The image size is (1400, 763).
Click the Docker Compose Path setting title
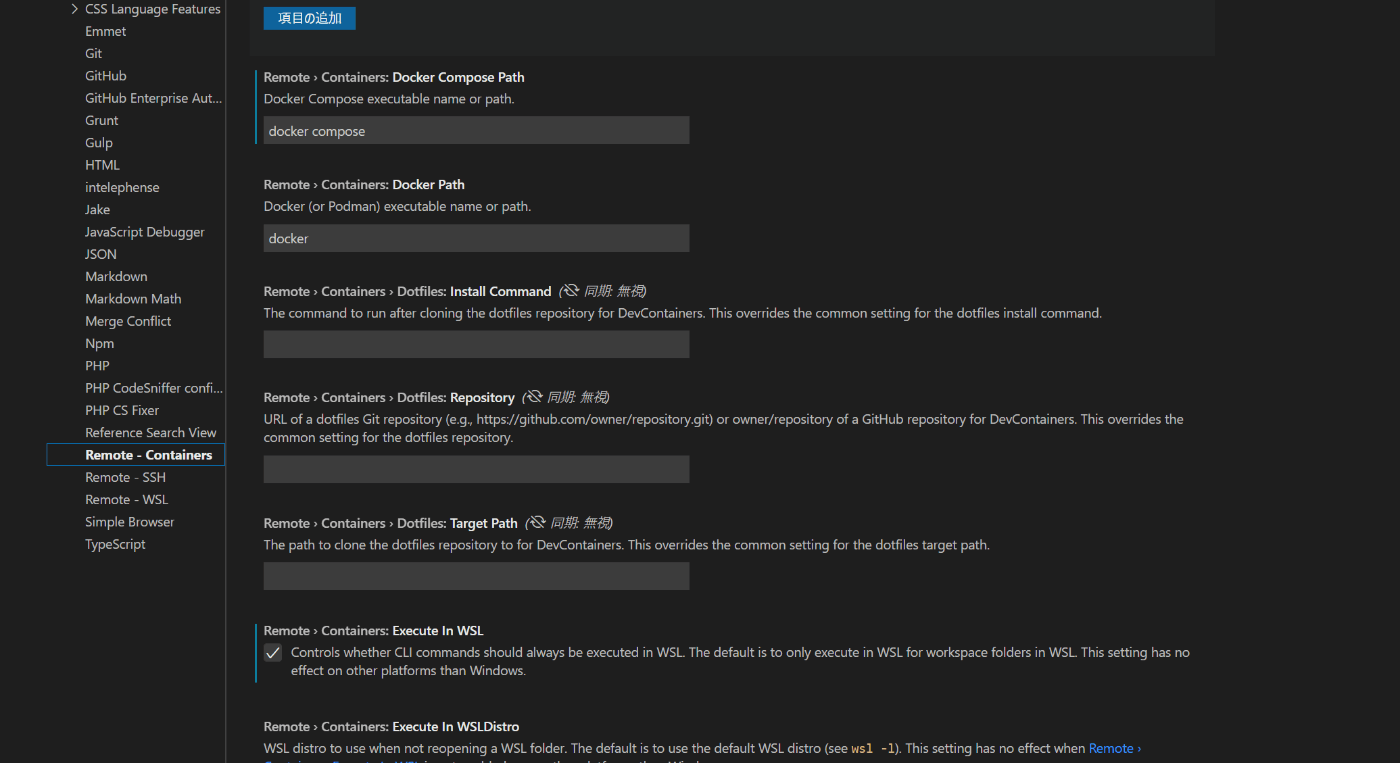394,77
